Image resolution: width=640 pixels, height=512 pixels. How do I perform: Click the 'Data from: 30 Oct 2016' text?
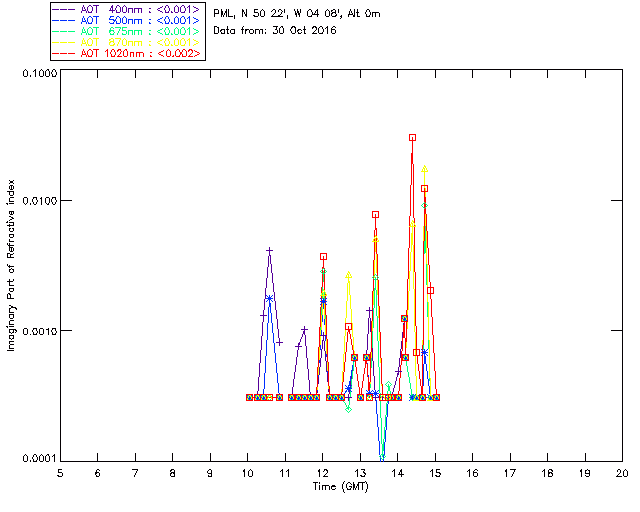pyautogui.click(x=275, y=31)
